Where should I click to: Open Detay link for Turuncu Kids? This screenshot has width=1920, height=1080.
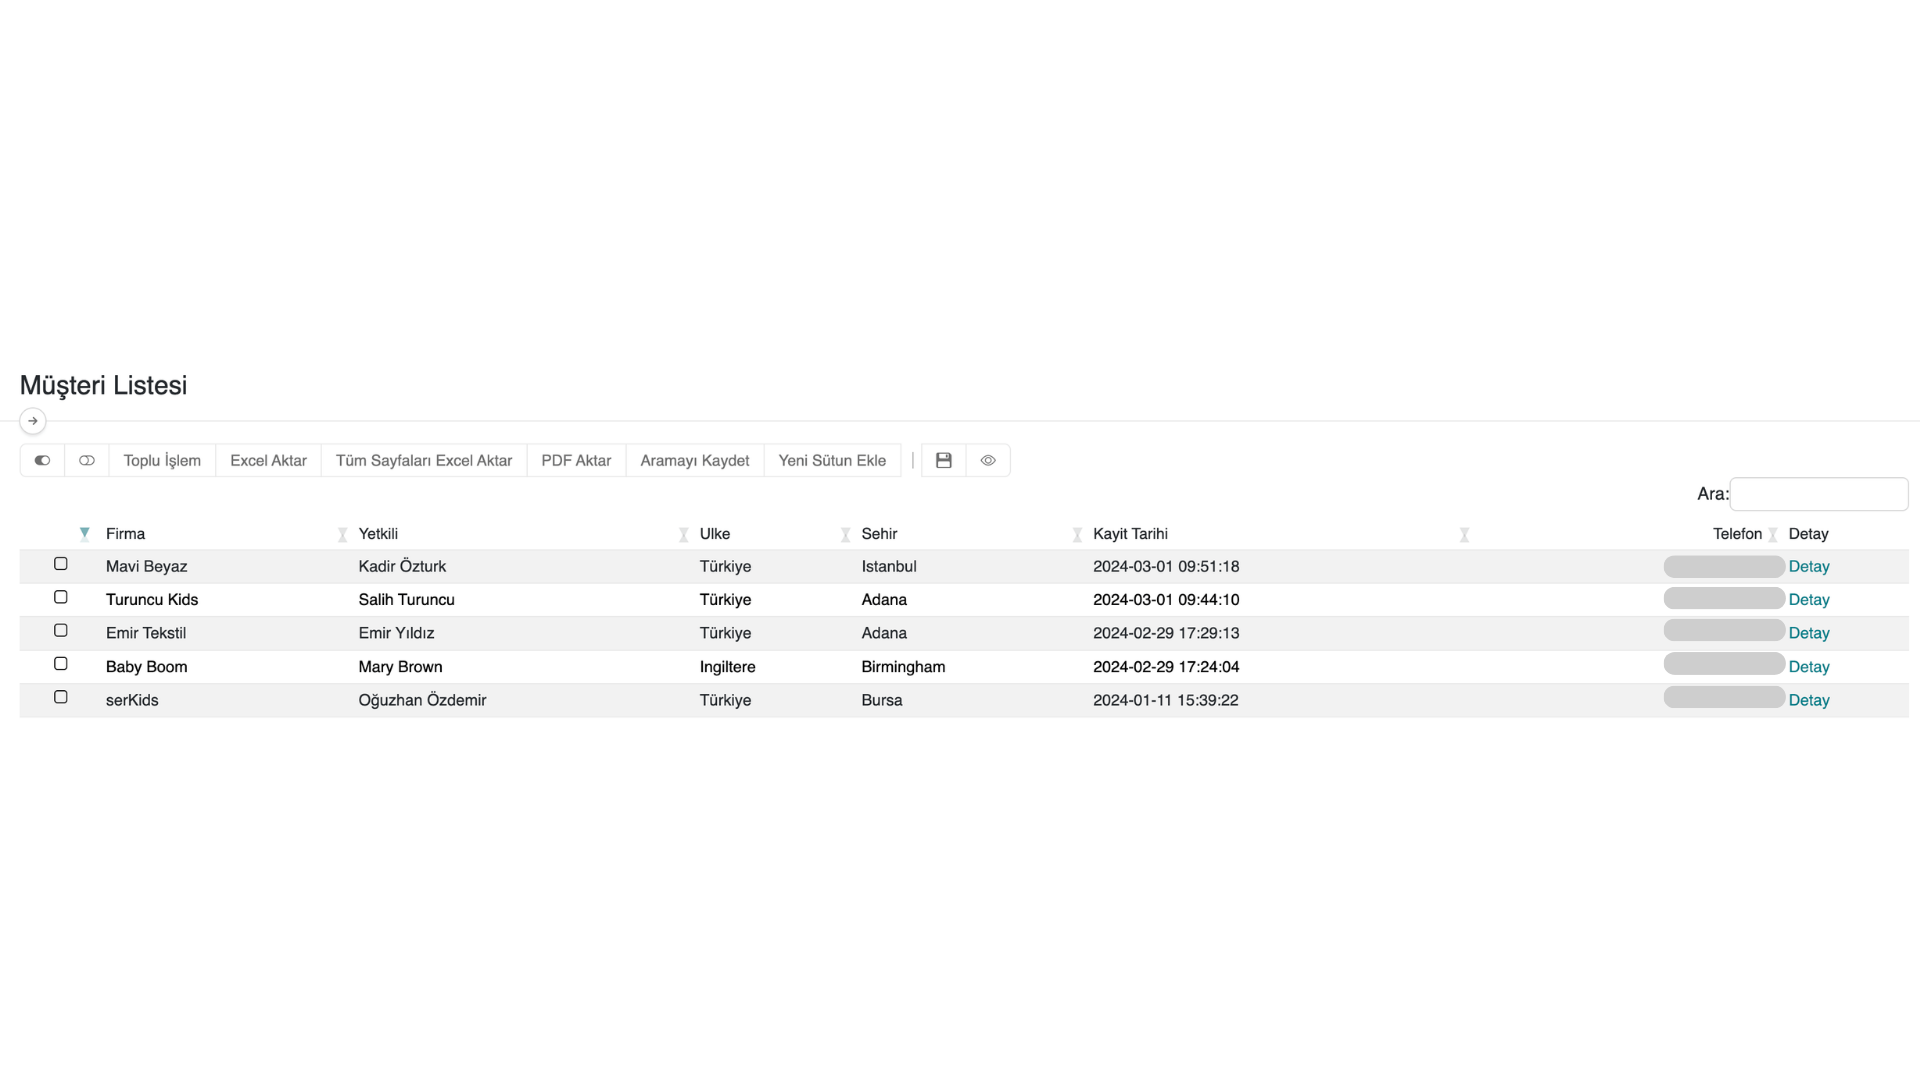tap(1808, 600)
